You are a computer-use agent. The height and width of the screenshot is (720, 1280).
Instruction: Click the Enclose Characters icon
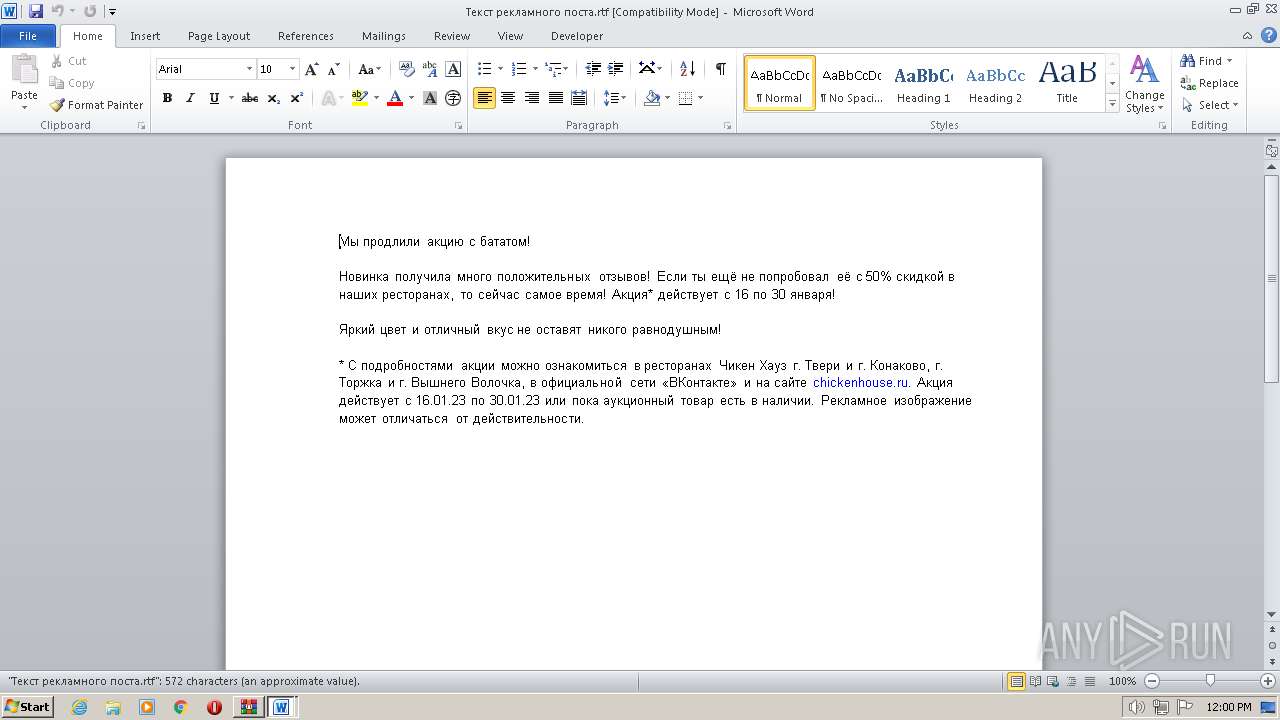pyautogui.click(x=453, y=98)
